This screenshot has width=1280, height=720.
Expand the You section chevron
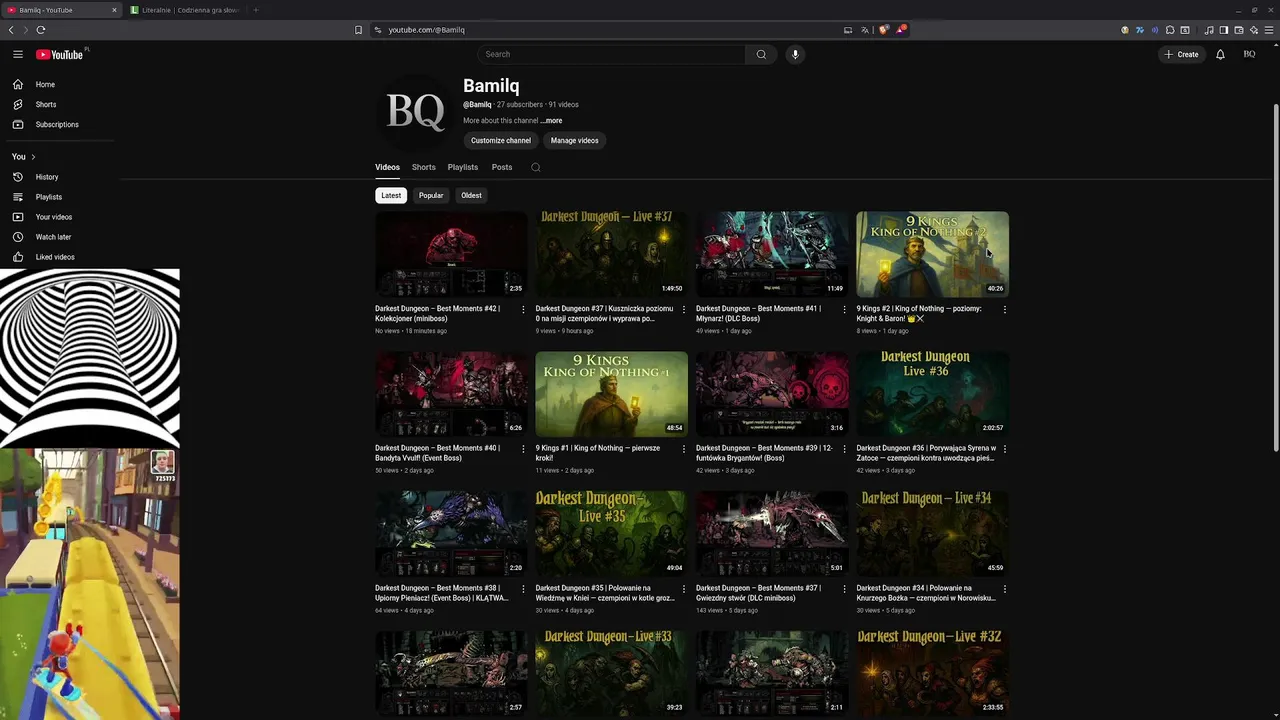33,157
